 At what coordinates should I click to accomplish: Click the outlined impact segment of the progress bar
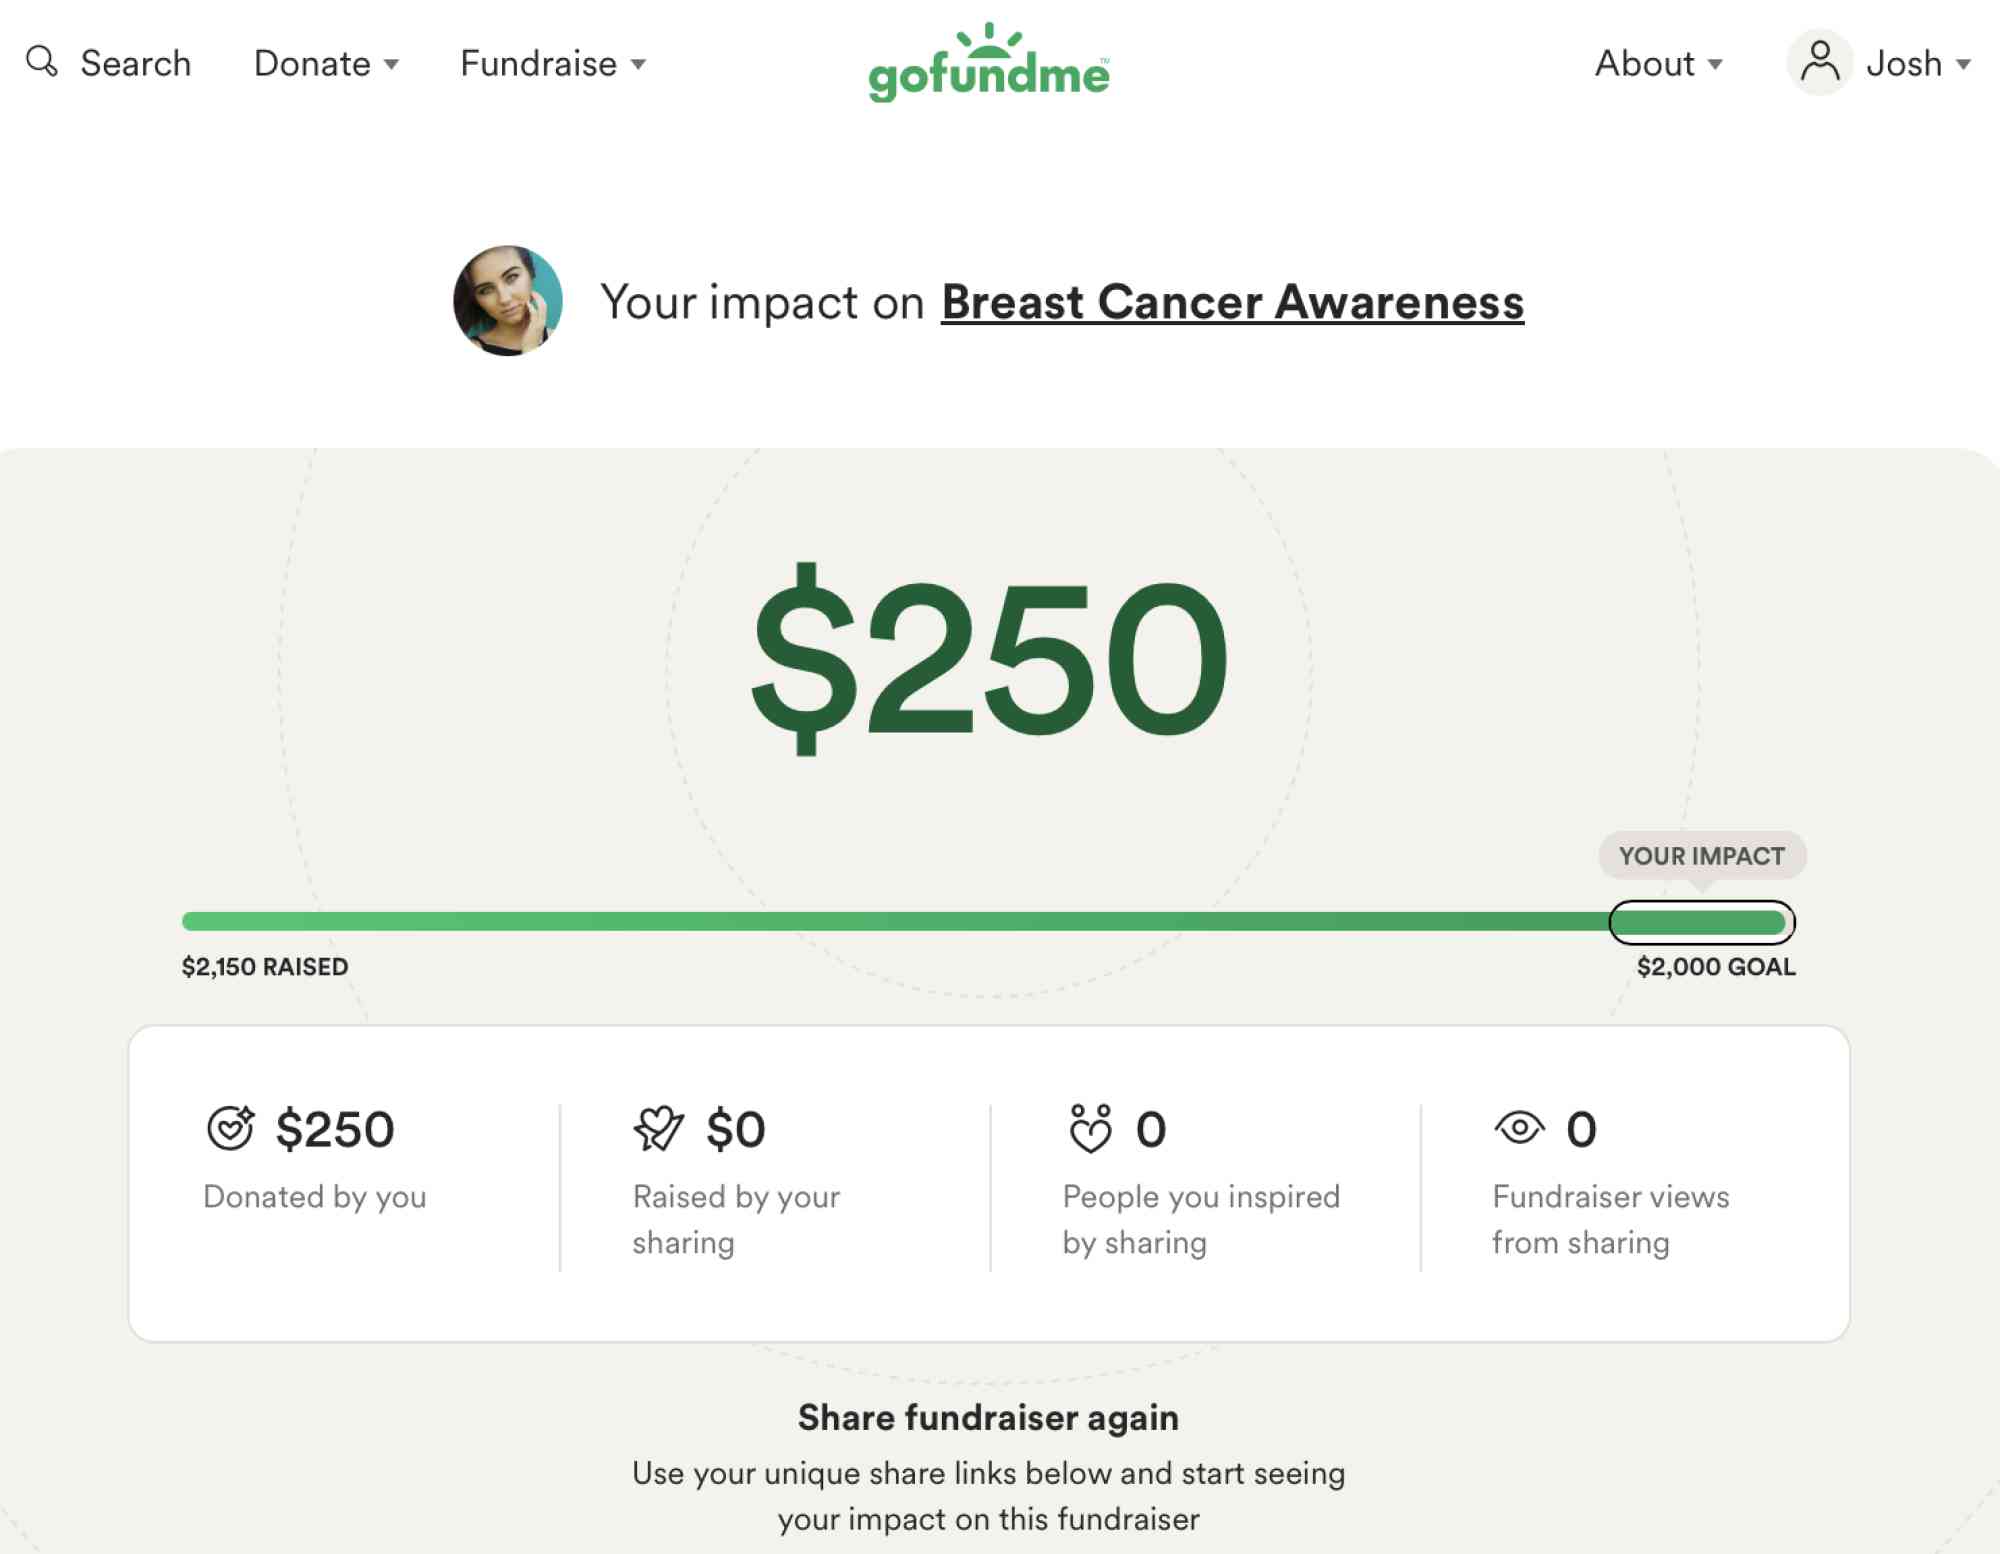pos(1702,922)
